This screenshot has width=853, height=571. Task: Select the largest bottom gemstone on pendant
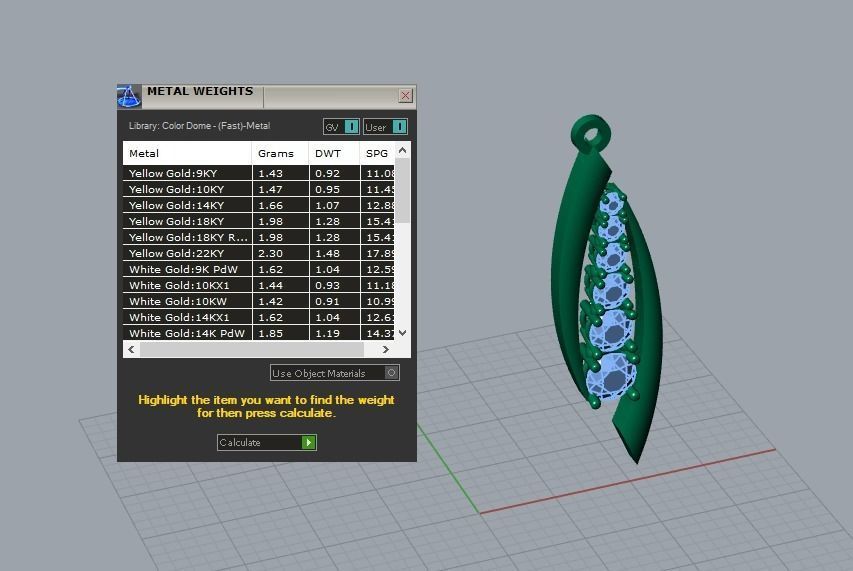tap(612, 376)
